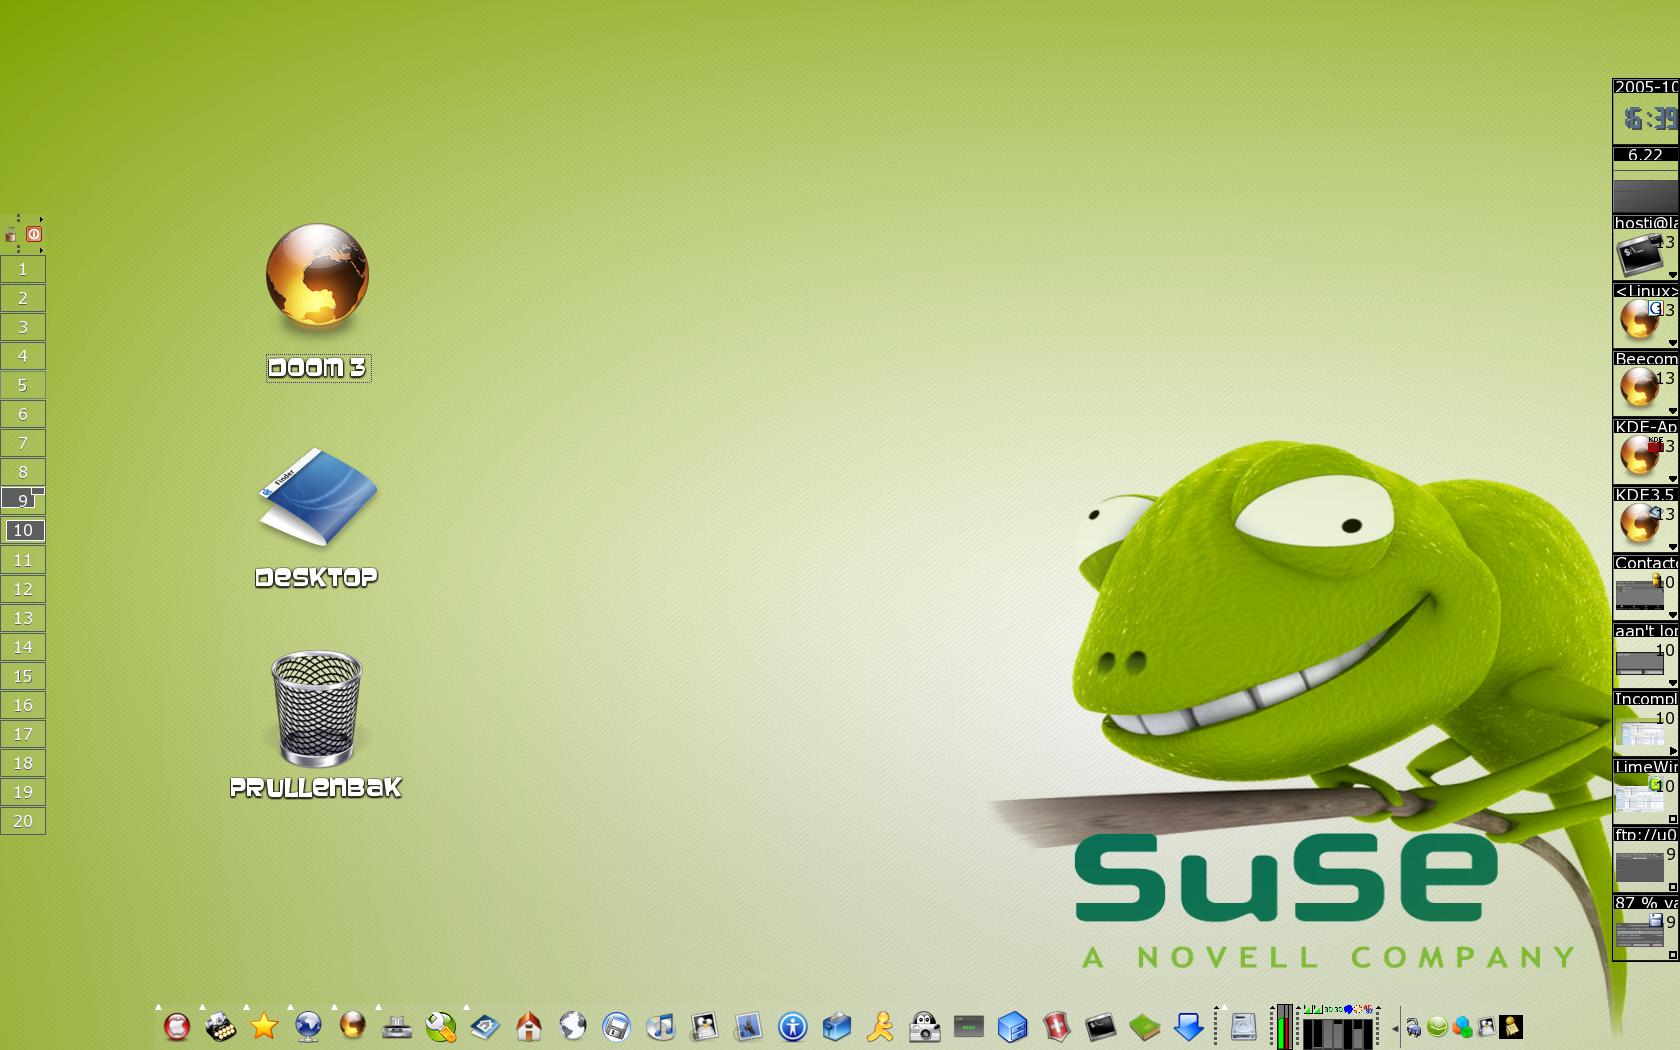Image resolution: width=1680 pixels, height=1050 pixels.
Task: Activate the hosti@la terminal taskbar entry
Action: click(x=1645, y=248)
